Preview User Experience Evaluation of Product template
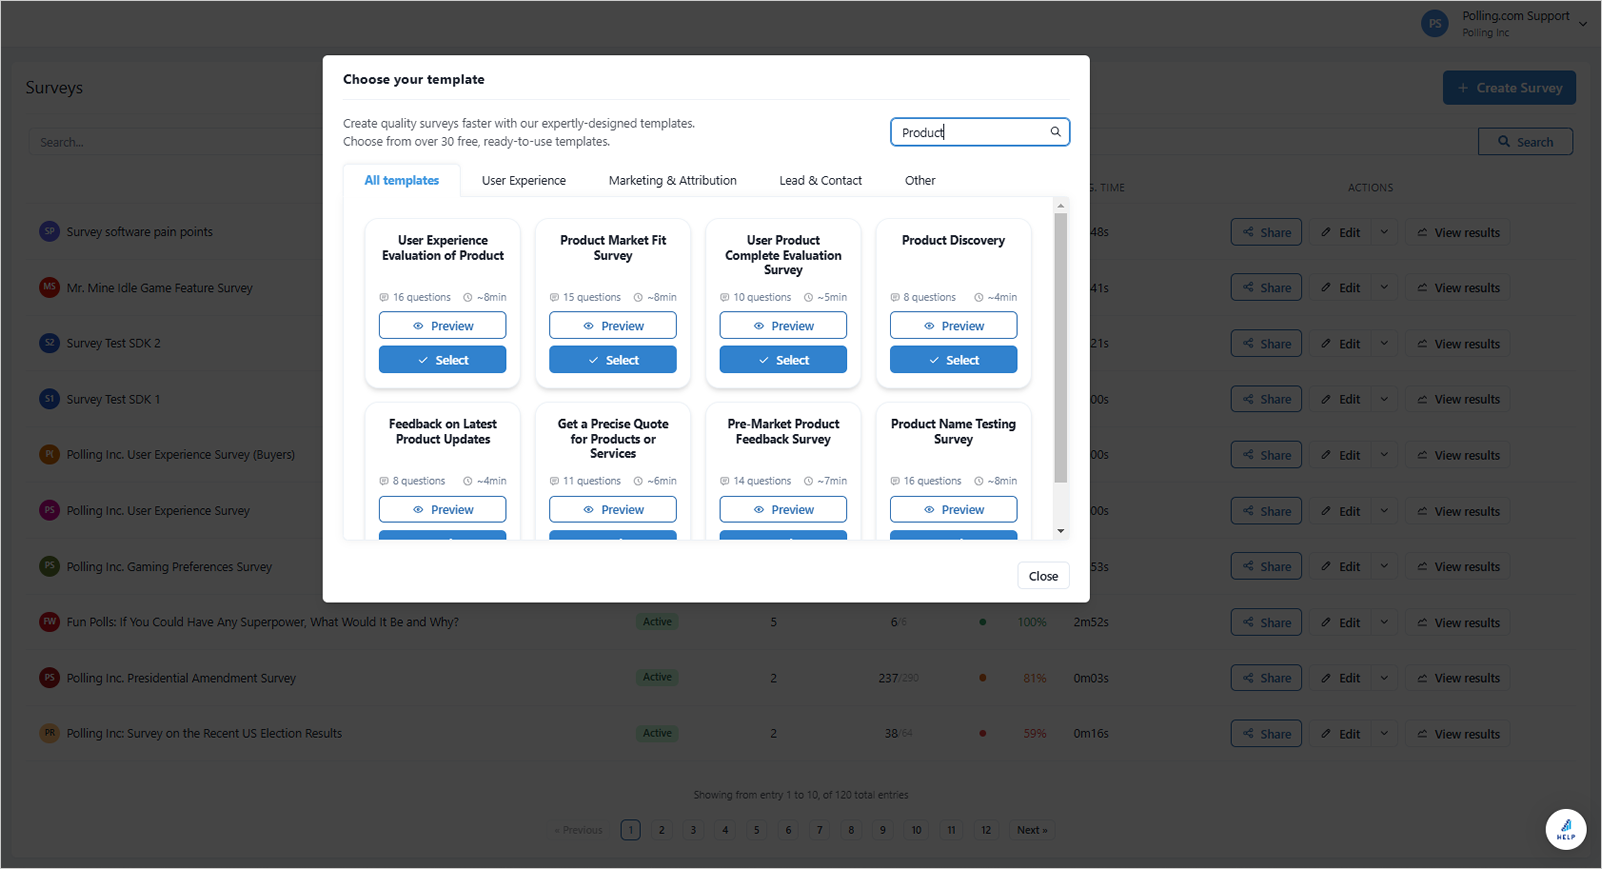 [x=442, y=326]
